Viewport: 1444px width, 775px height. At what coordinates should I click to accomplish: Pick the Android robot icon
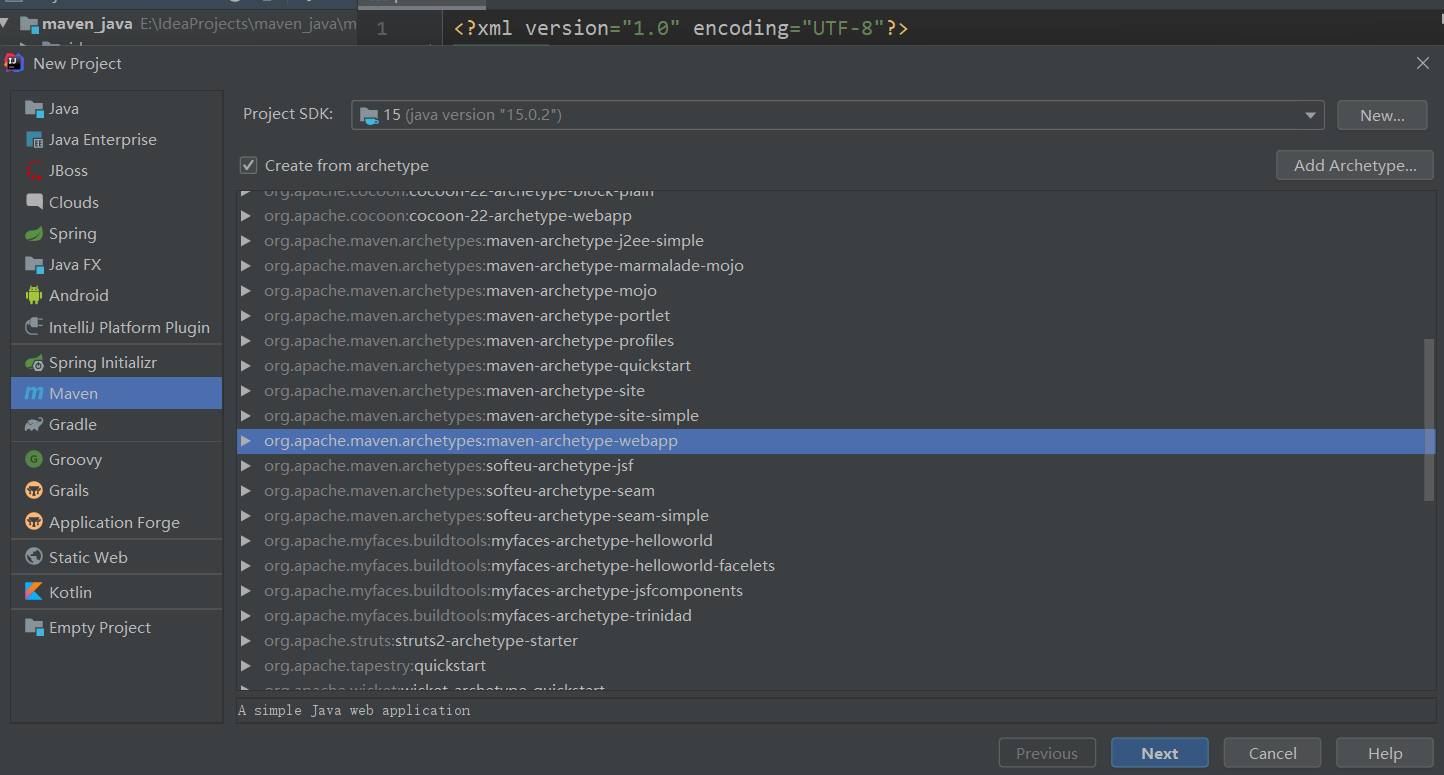[x=34, y=296]
